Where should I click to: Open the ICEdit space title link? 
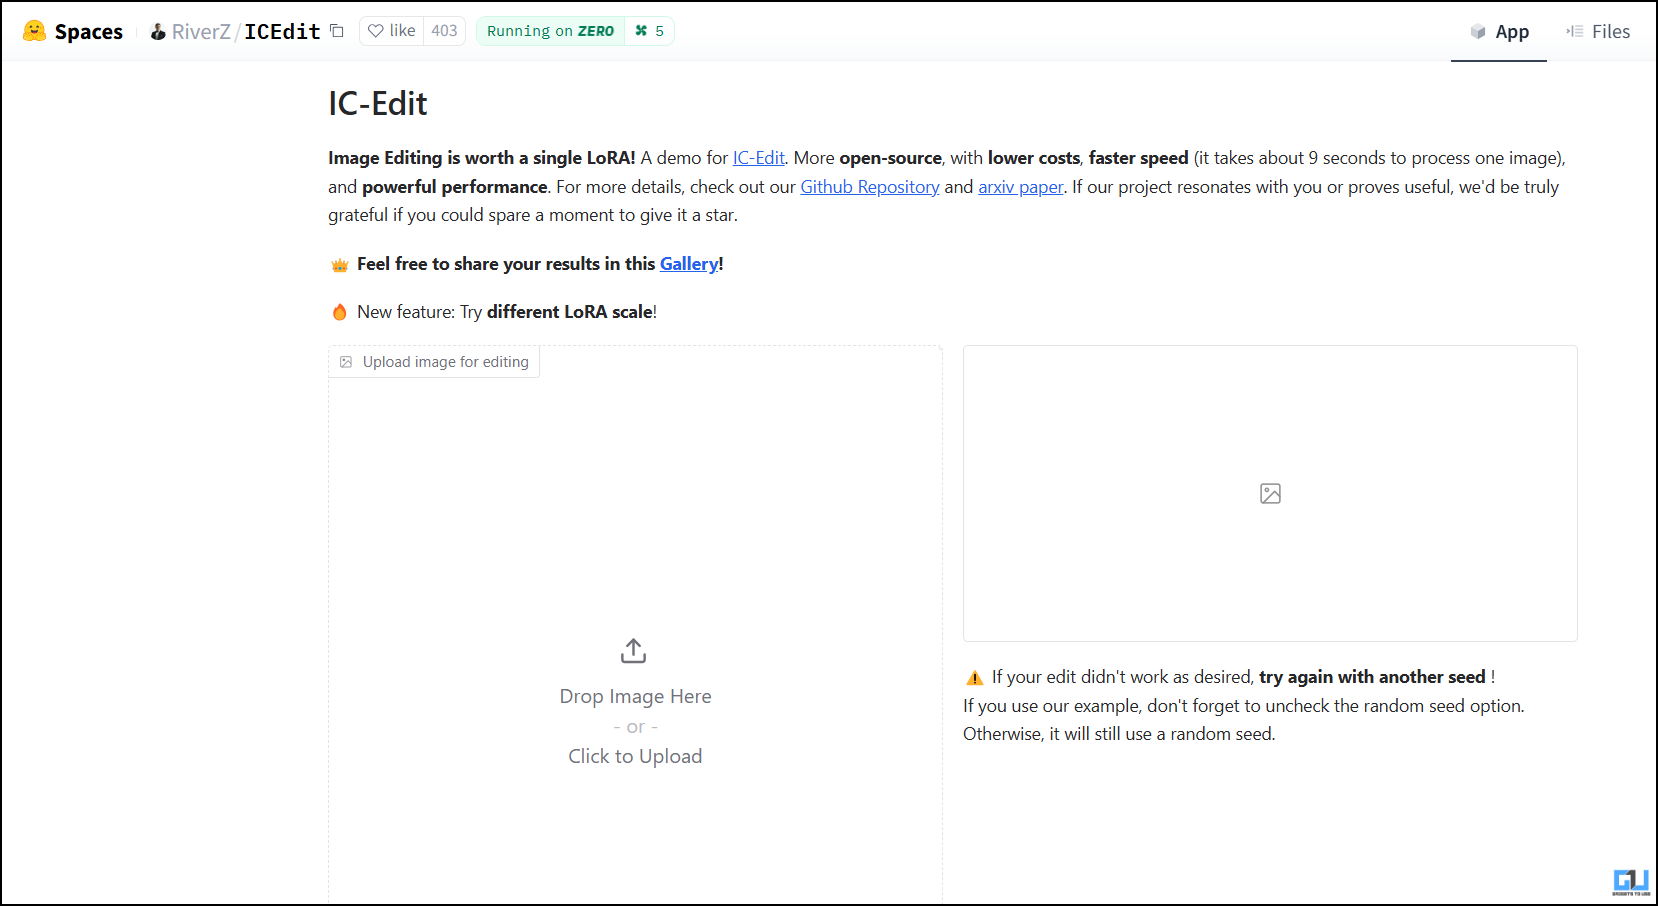coord(282,32)
